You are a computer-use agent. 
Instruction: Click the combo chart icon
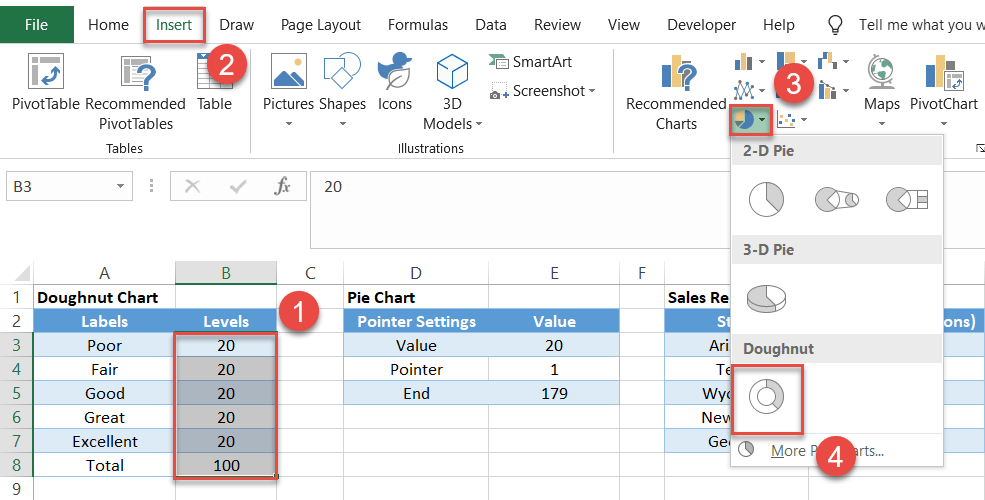click(827, 90)
